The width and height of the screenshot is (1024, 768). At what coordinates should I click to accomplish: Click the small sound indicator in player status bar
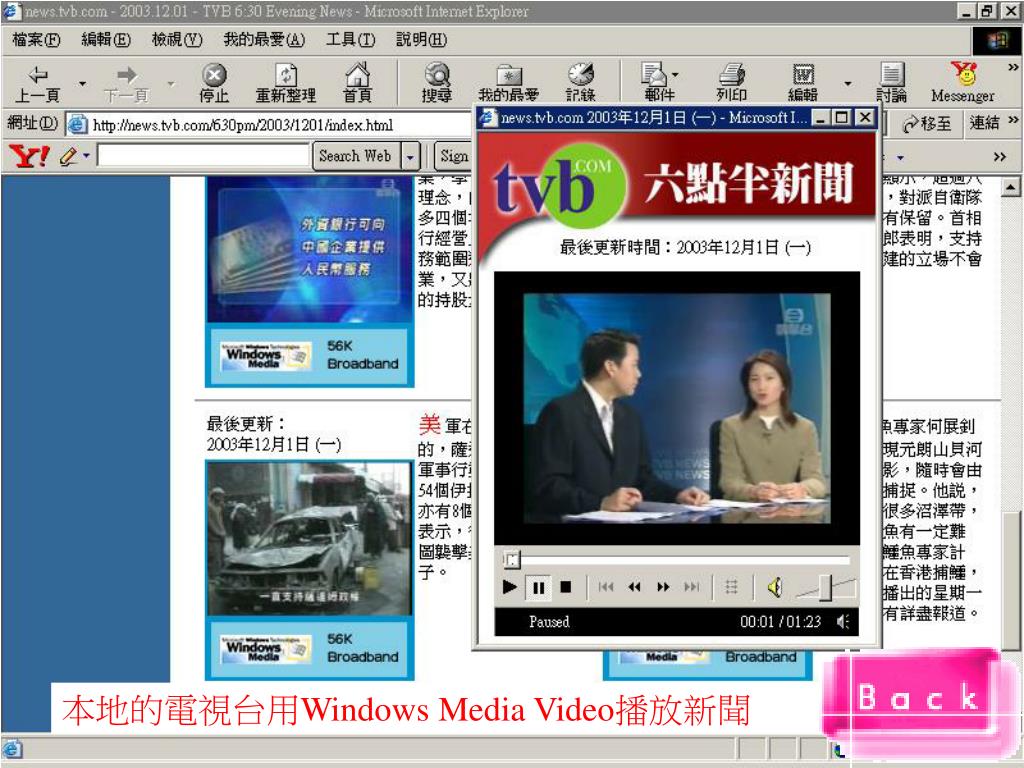pos(843,622)
